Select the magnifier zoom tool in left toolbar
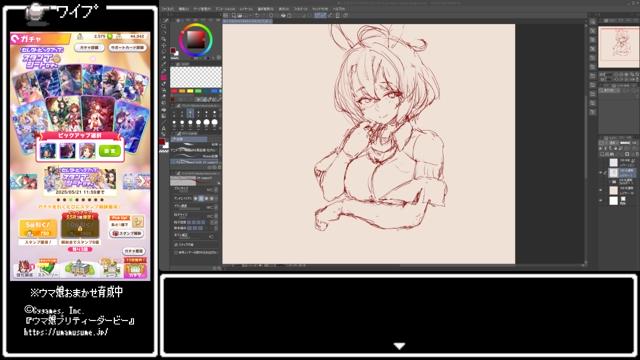Image resolution: width=640 pixels, height=360 pixels. coord(164,26)
